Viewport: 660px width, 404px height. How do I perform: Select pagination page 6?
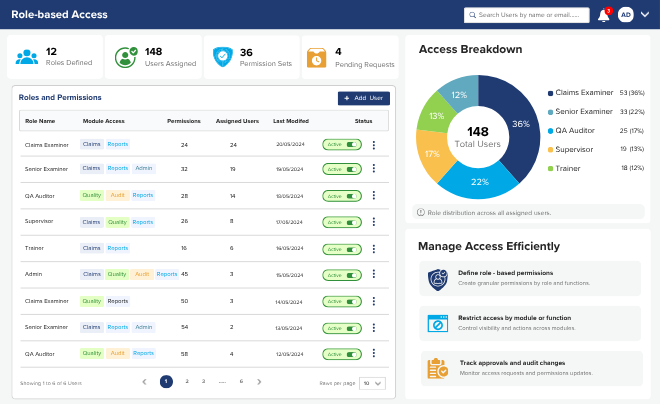click(x=241, y=381)
